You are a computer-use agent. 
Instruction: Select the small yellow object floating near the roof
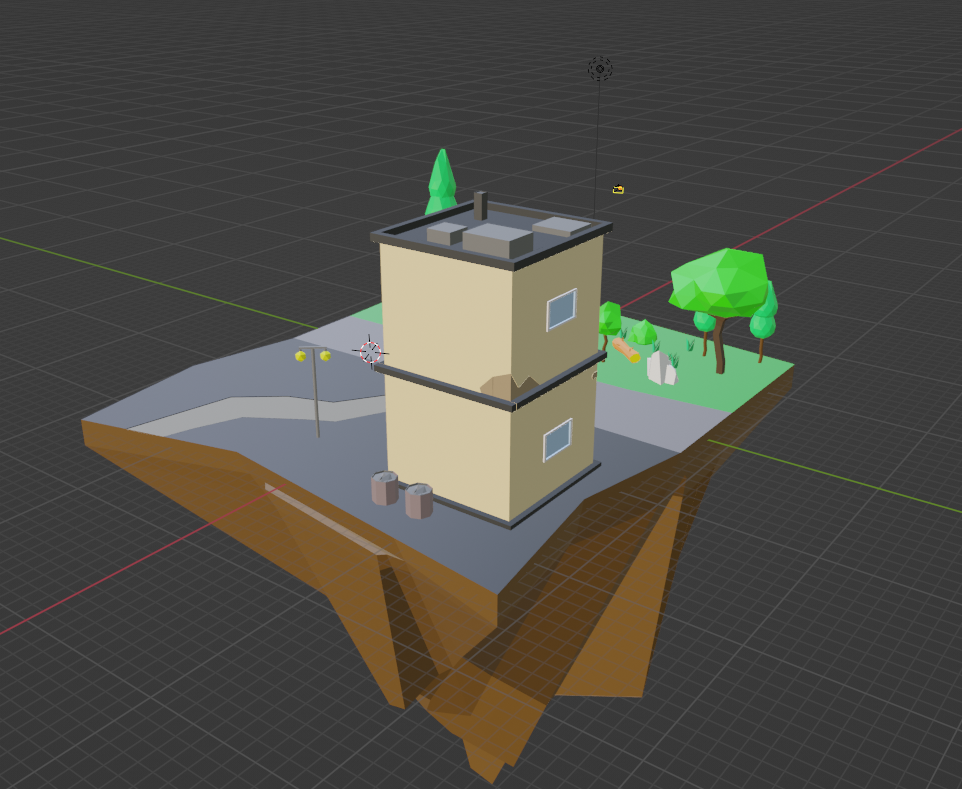[618, 189]
